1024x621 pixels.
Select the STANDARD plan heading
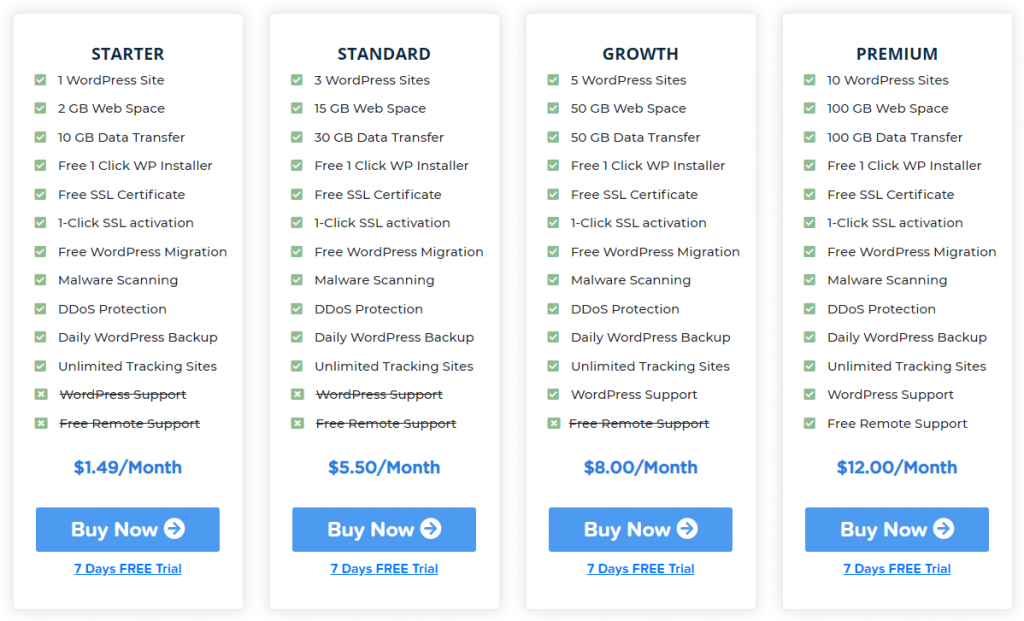click(x=384, y=54)
